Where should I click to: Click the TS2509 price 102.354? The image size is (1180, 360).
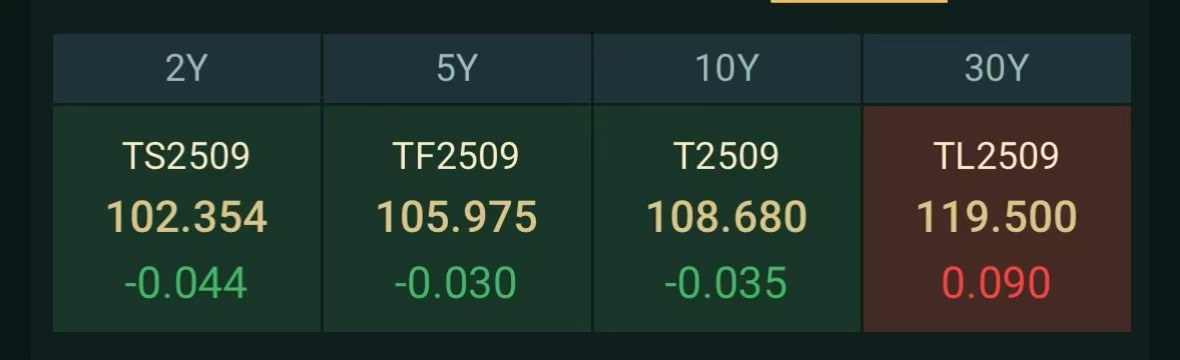click(187, 218)
